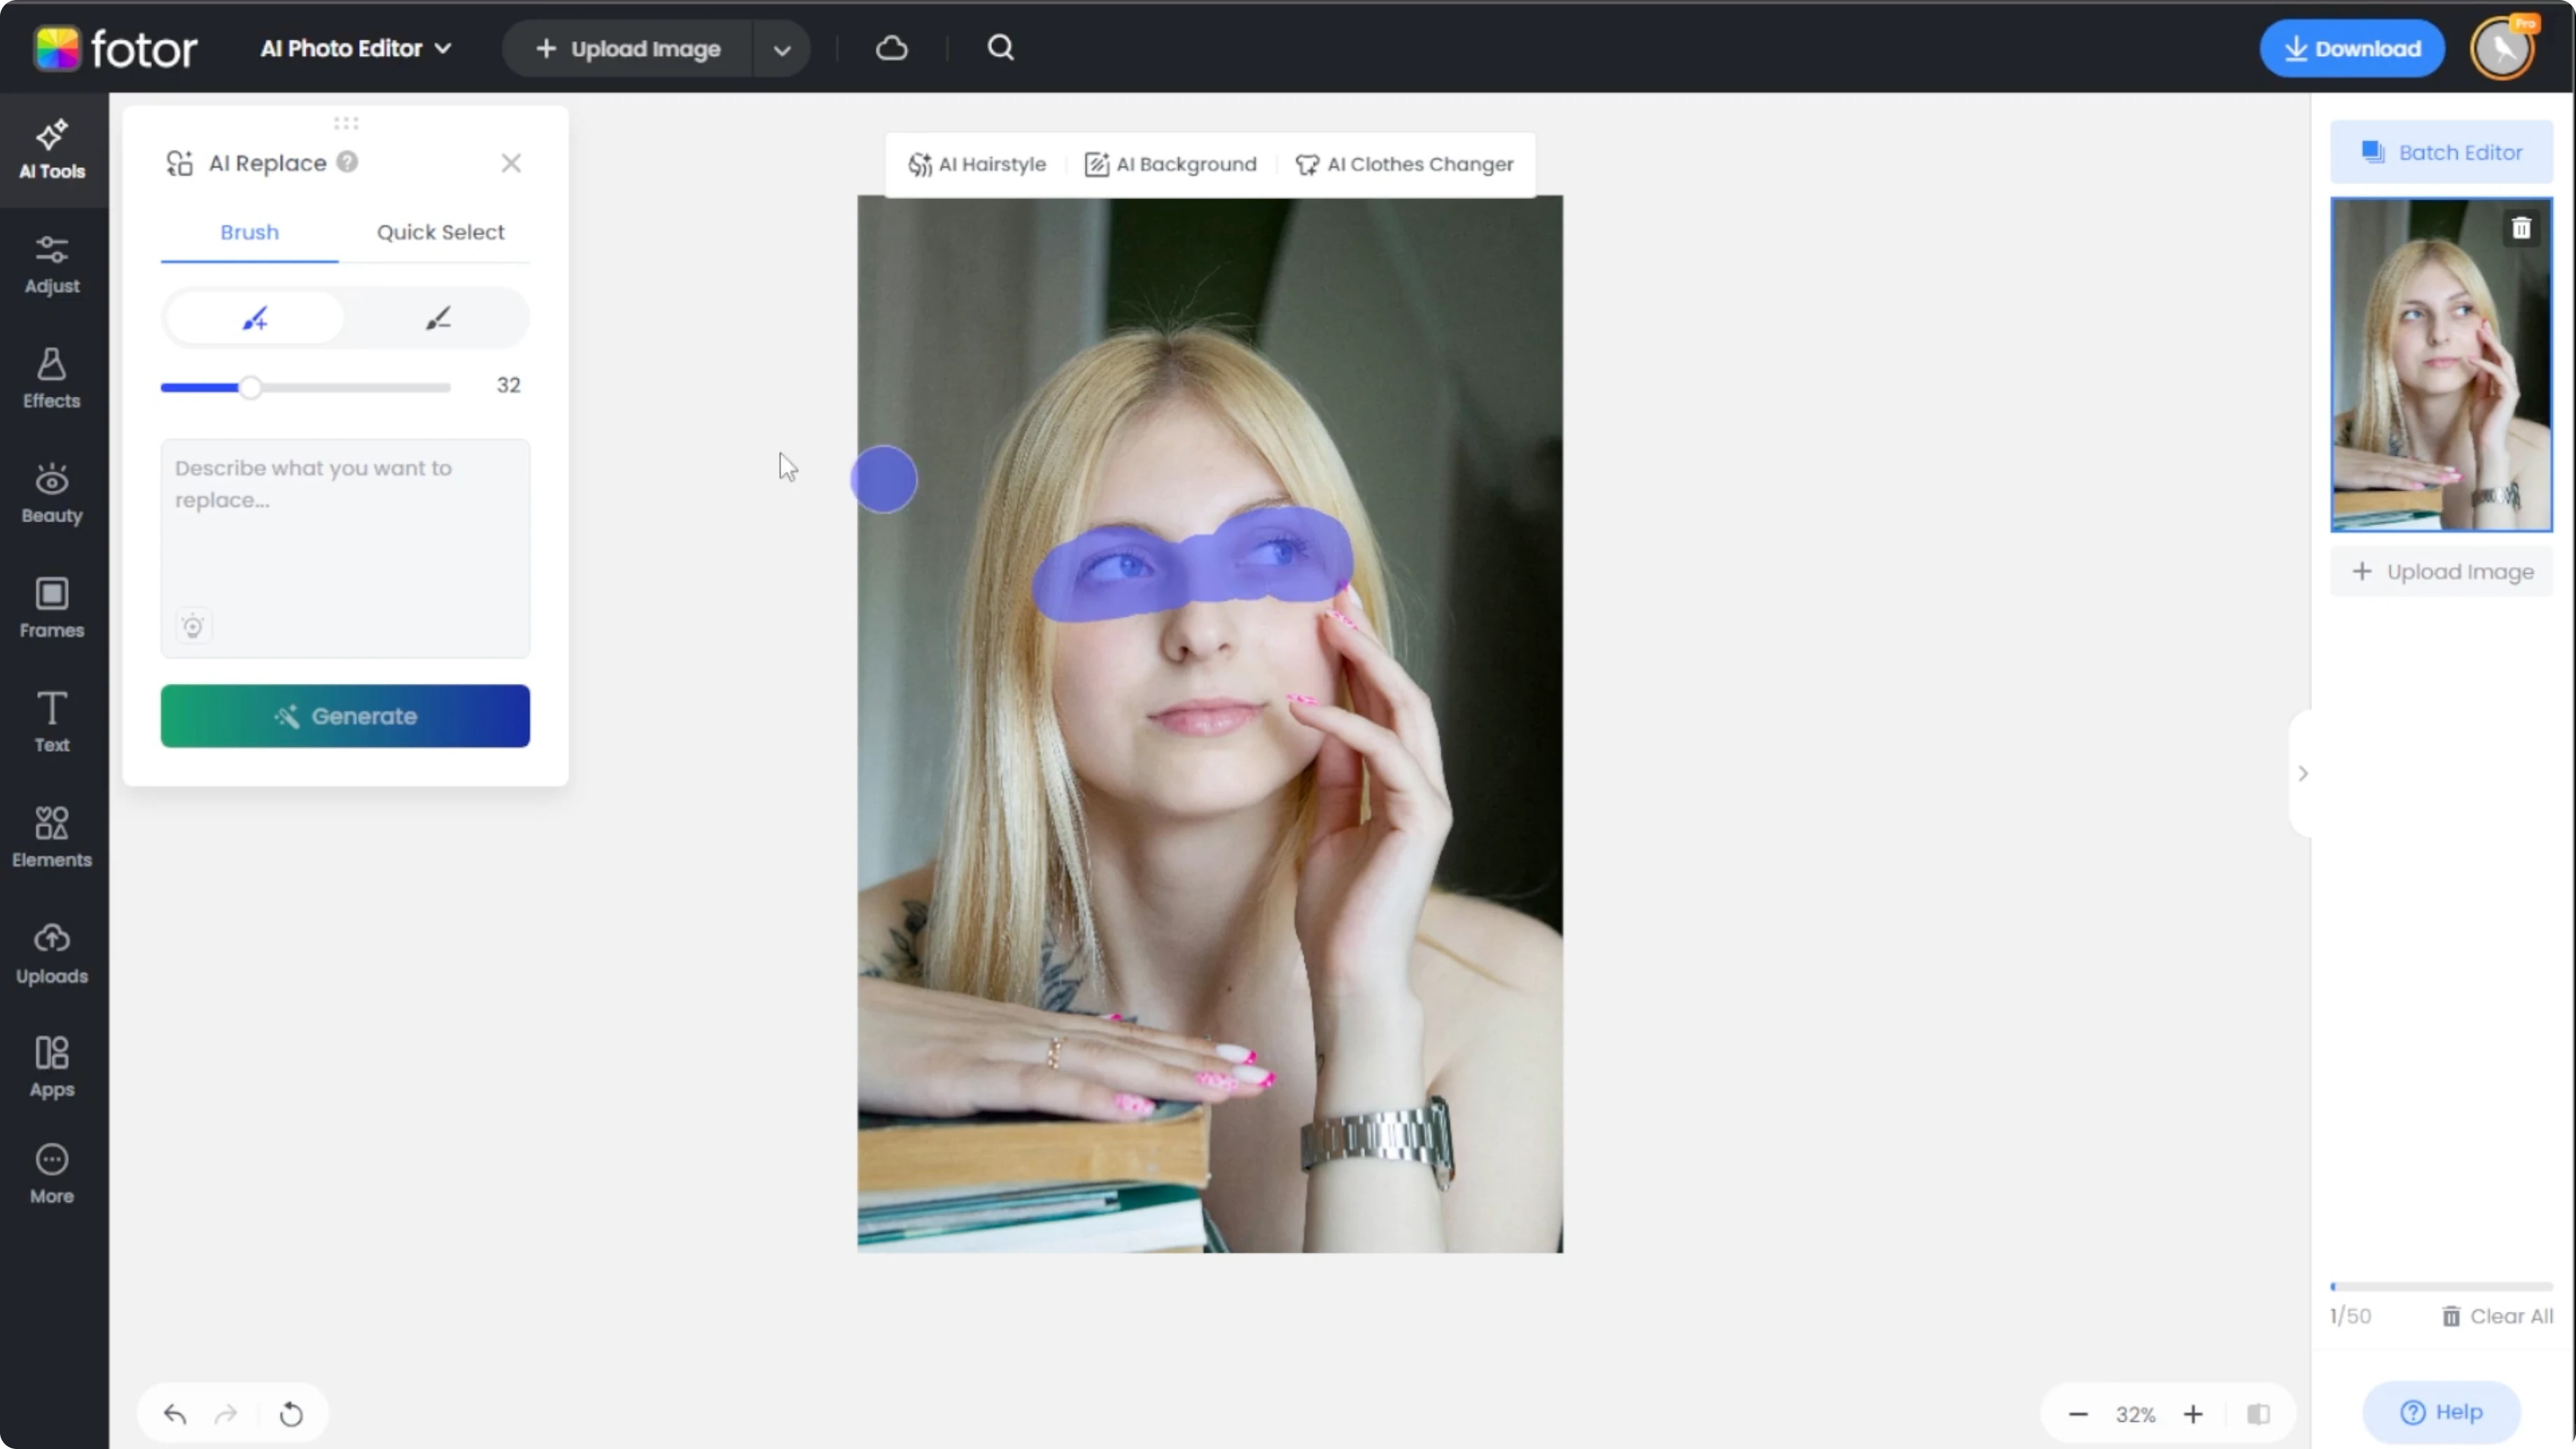Undo the last action

tap(175, 1414)
